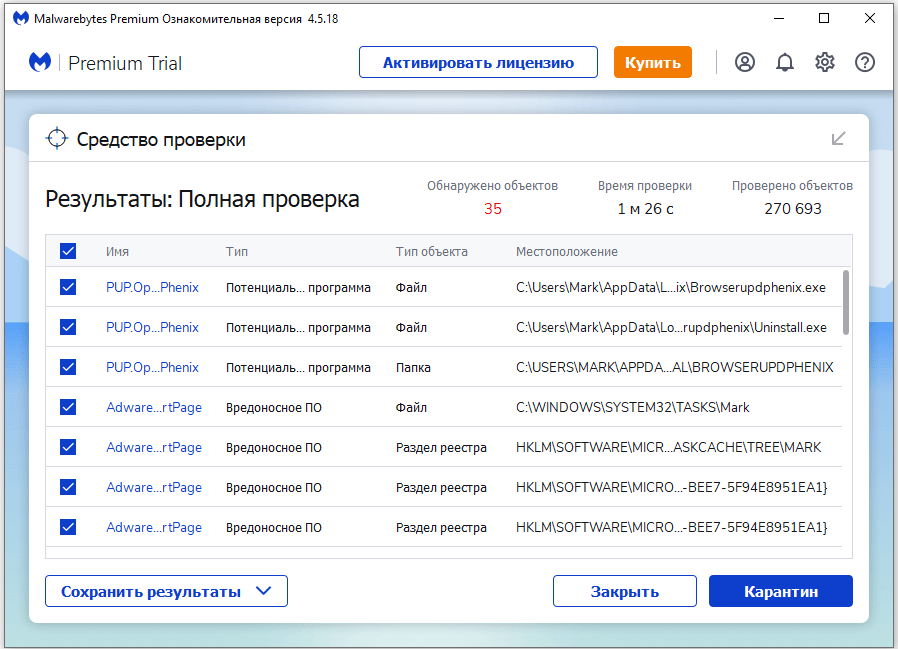Click Активировать лицензию button
Viewport: 898px width, 649px height.
tap(478, 62)
